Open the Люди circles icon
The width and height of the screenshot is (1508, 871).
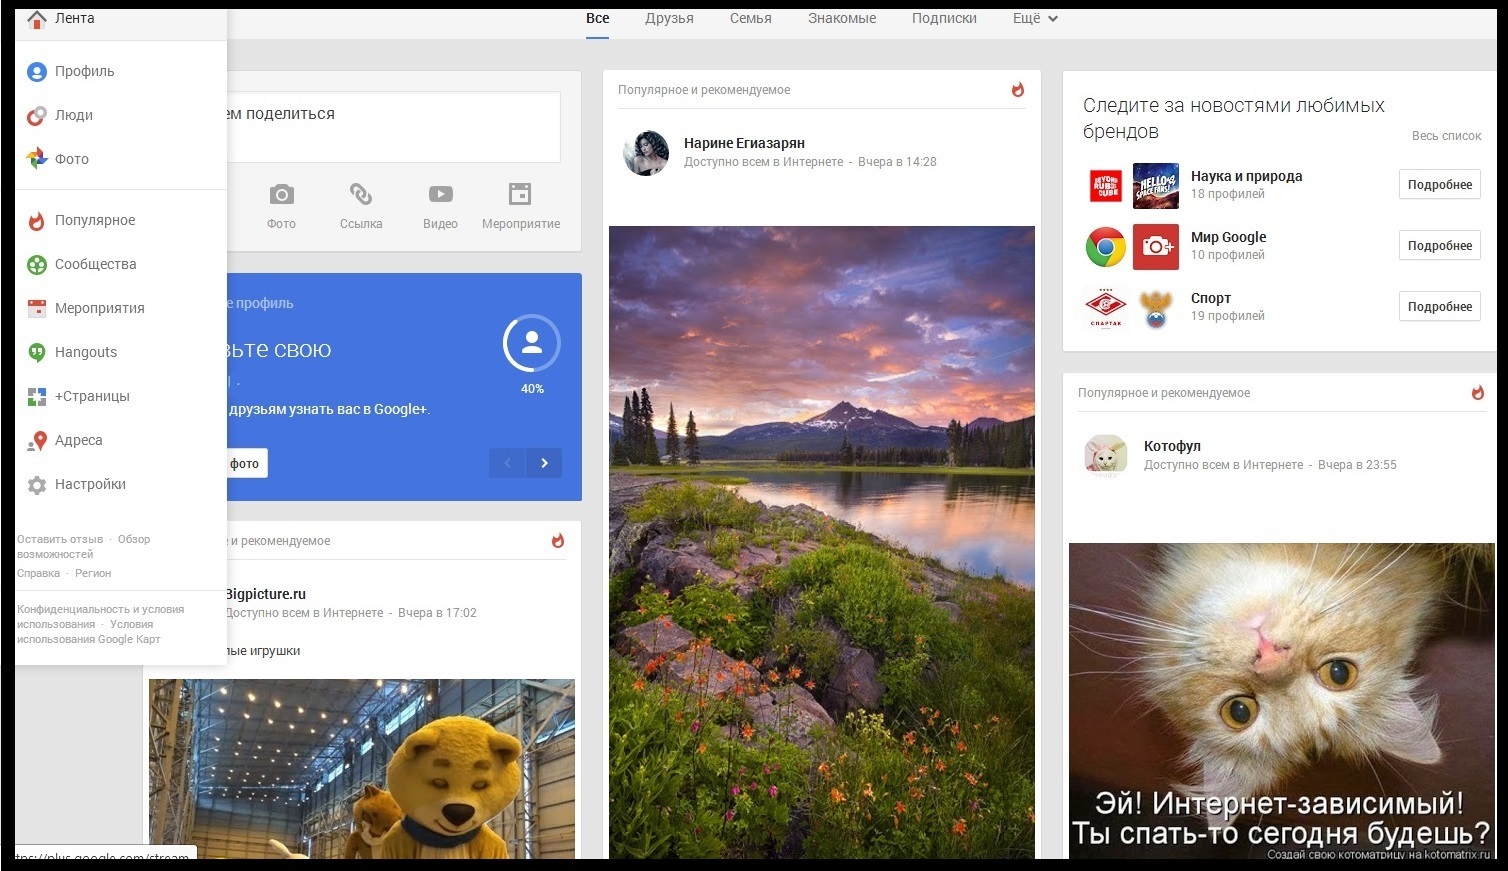(37, 116)
